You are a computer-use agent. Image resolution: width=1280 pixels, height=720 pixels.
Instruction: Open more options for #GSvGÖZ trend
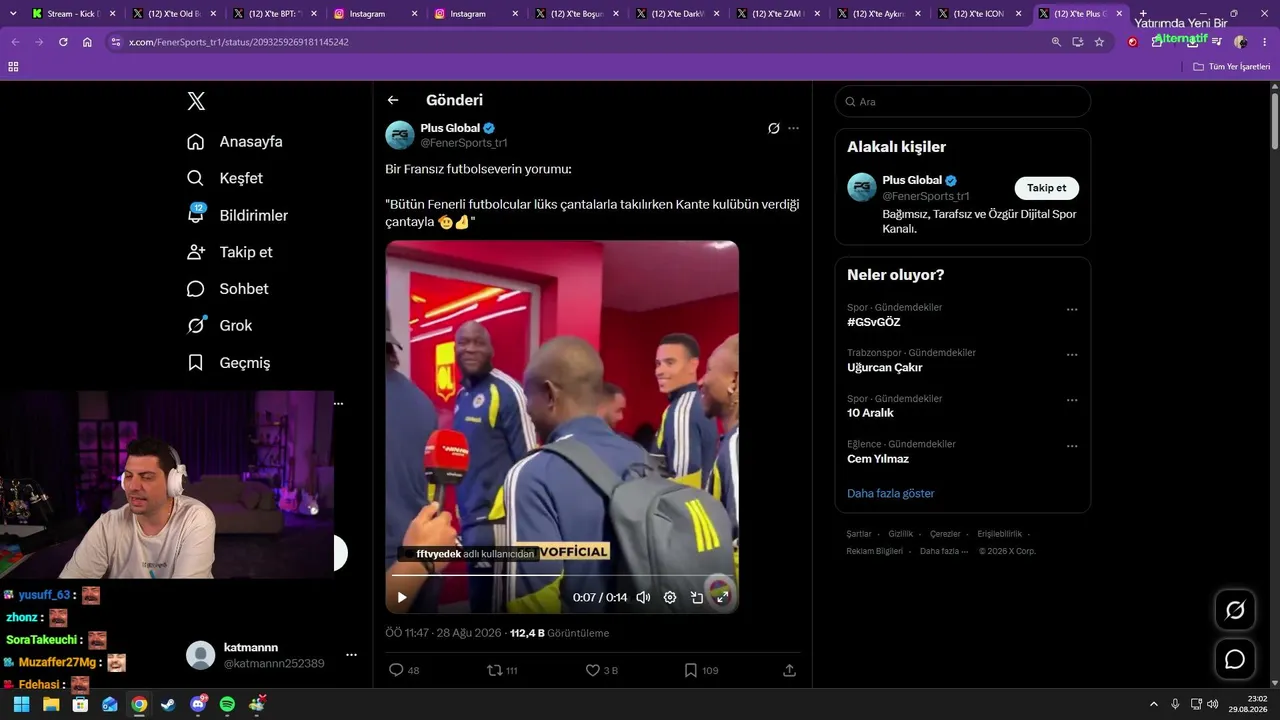point(1072,309)
